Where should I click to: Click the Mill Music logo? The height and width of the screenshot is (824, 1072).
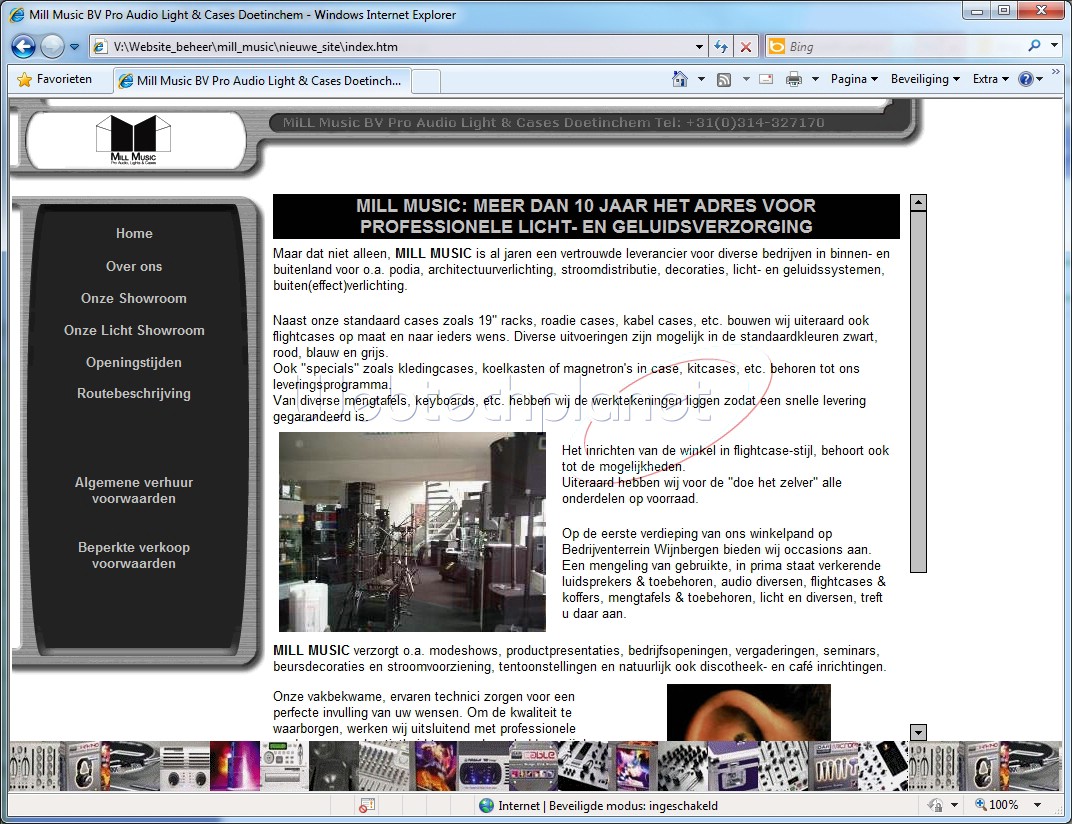tap(133, 140)
